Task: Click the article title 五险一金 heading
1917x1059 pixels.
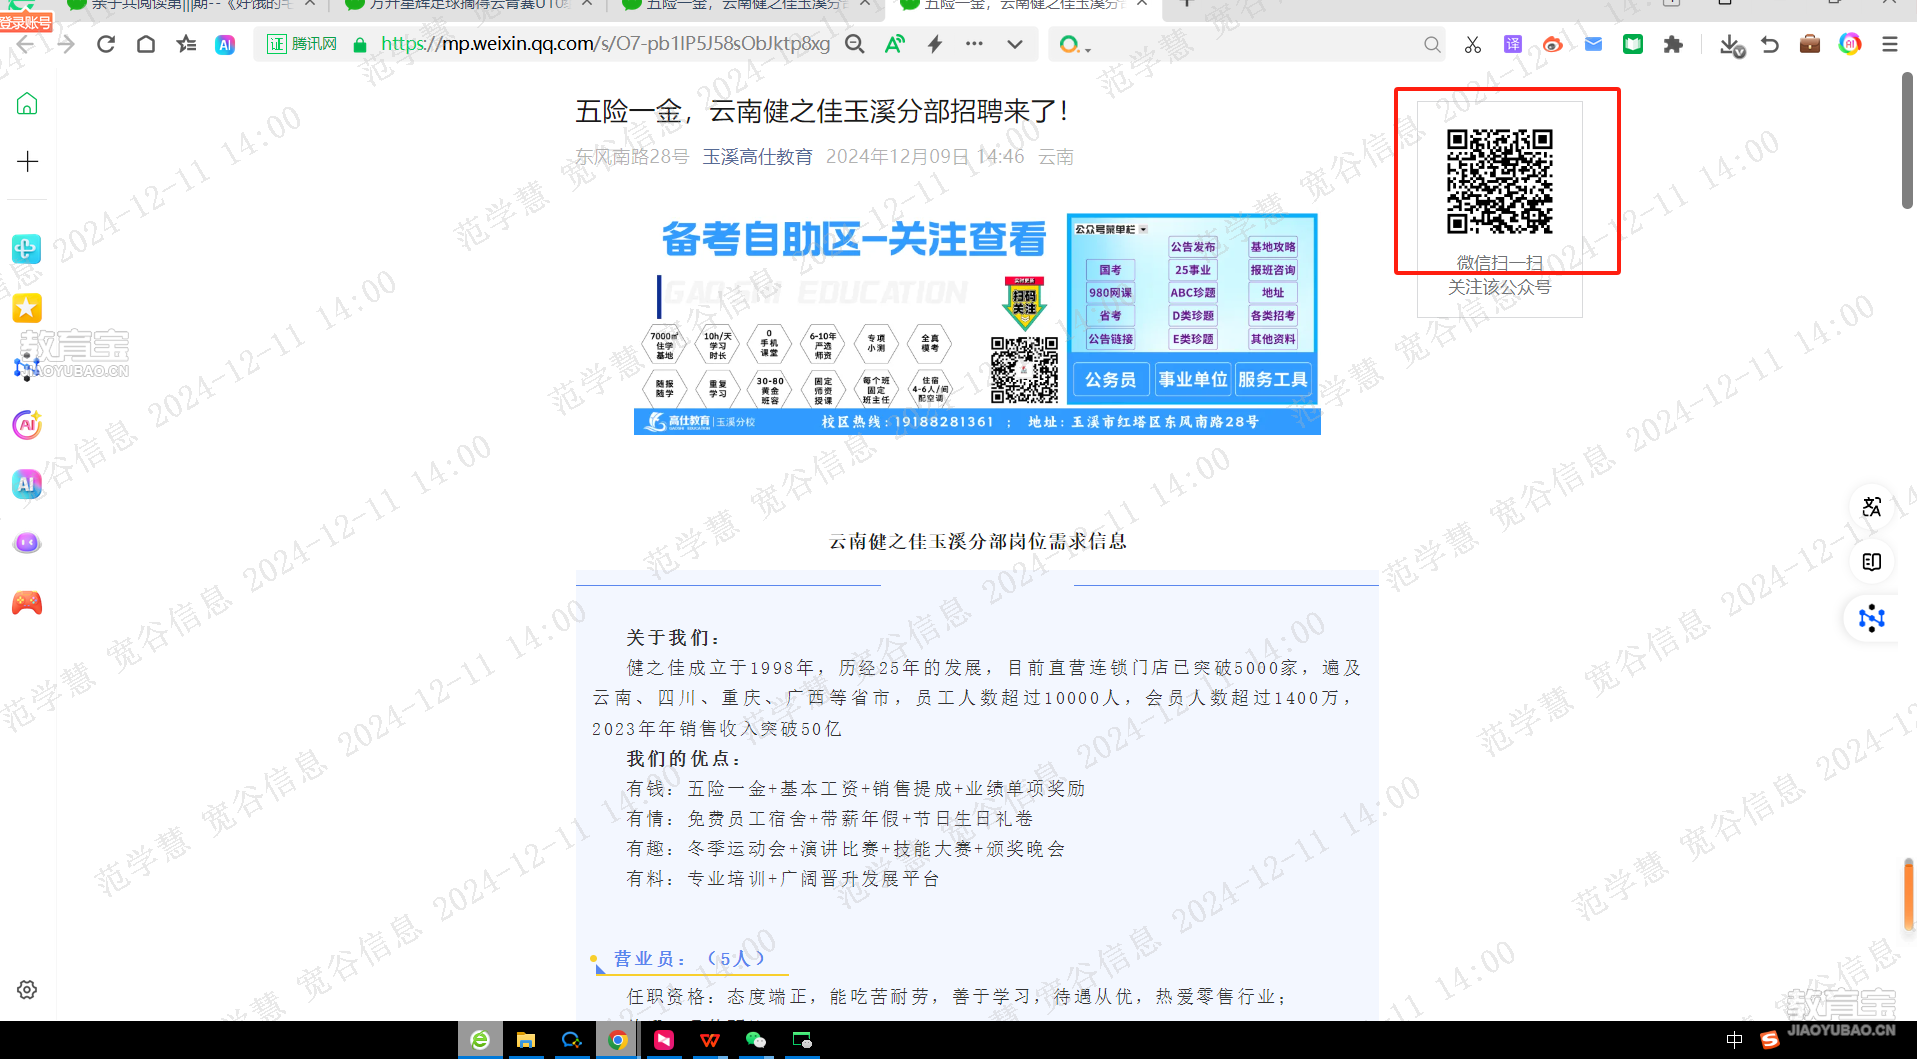Action: click(822, 111)
